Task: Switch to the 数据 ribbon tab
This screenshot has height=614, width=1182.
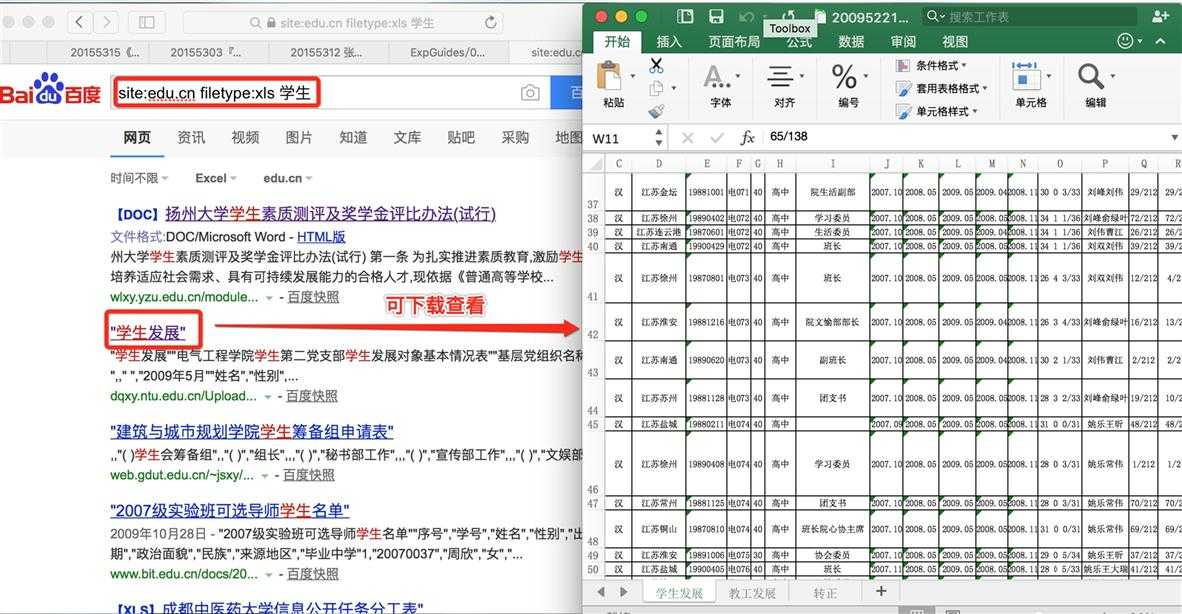Action: click(x=851, y=42)
